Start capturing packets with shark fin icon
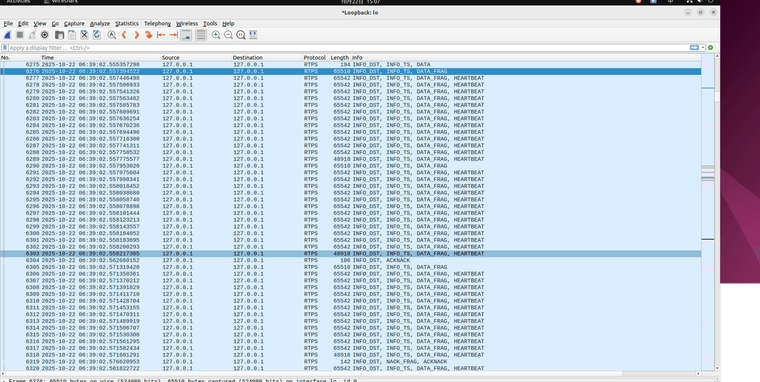This screenshot has width=760, height=382. [7, 35]
